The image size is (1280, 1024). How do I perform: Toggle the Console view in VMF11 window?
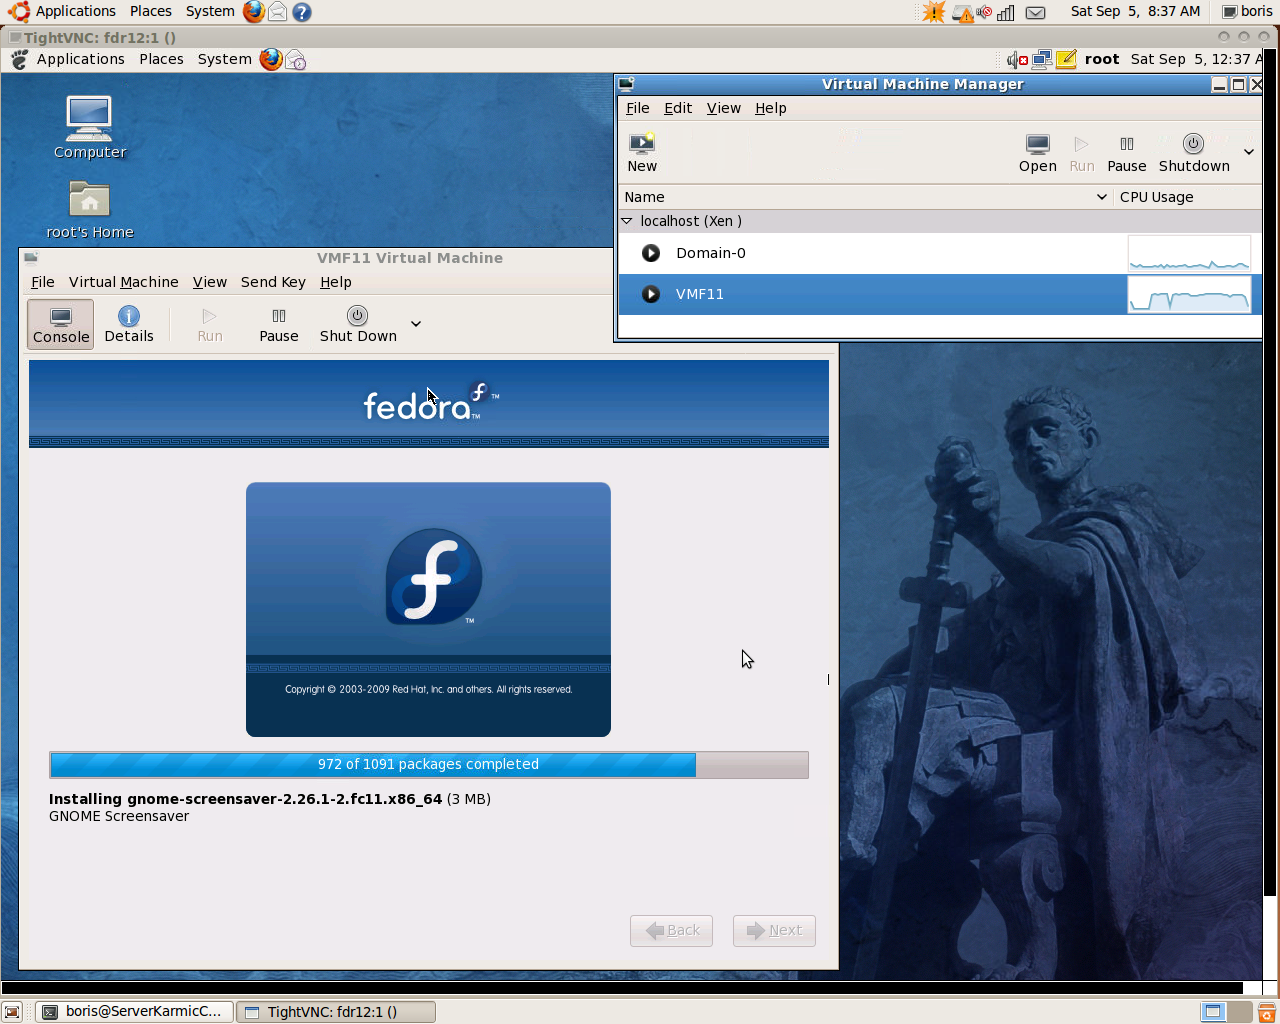click(x=61, y=324)
